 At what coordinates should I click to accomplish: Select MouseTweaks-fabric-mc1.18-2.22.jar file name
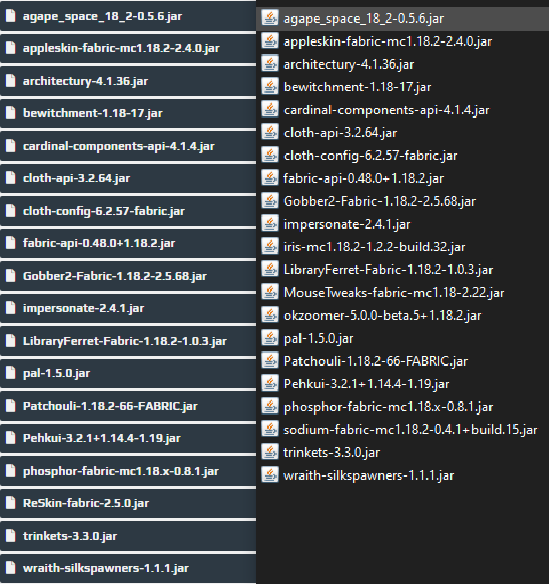pyautogui.click(x=394, y=293)
